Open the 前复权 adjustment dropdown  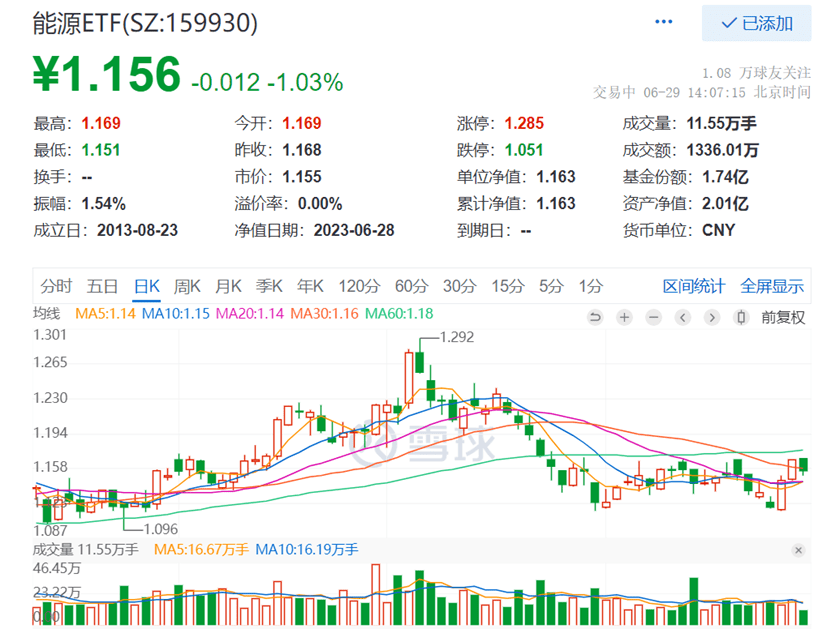pos(783,317)
